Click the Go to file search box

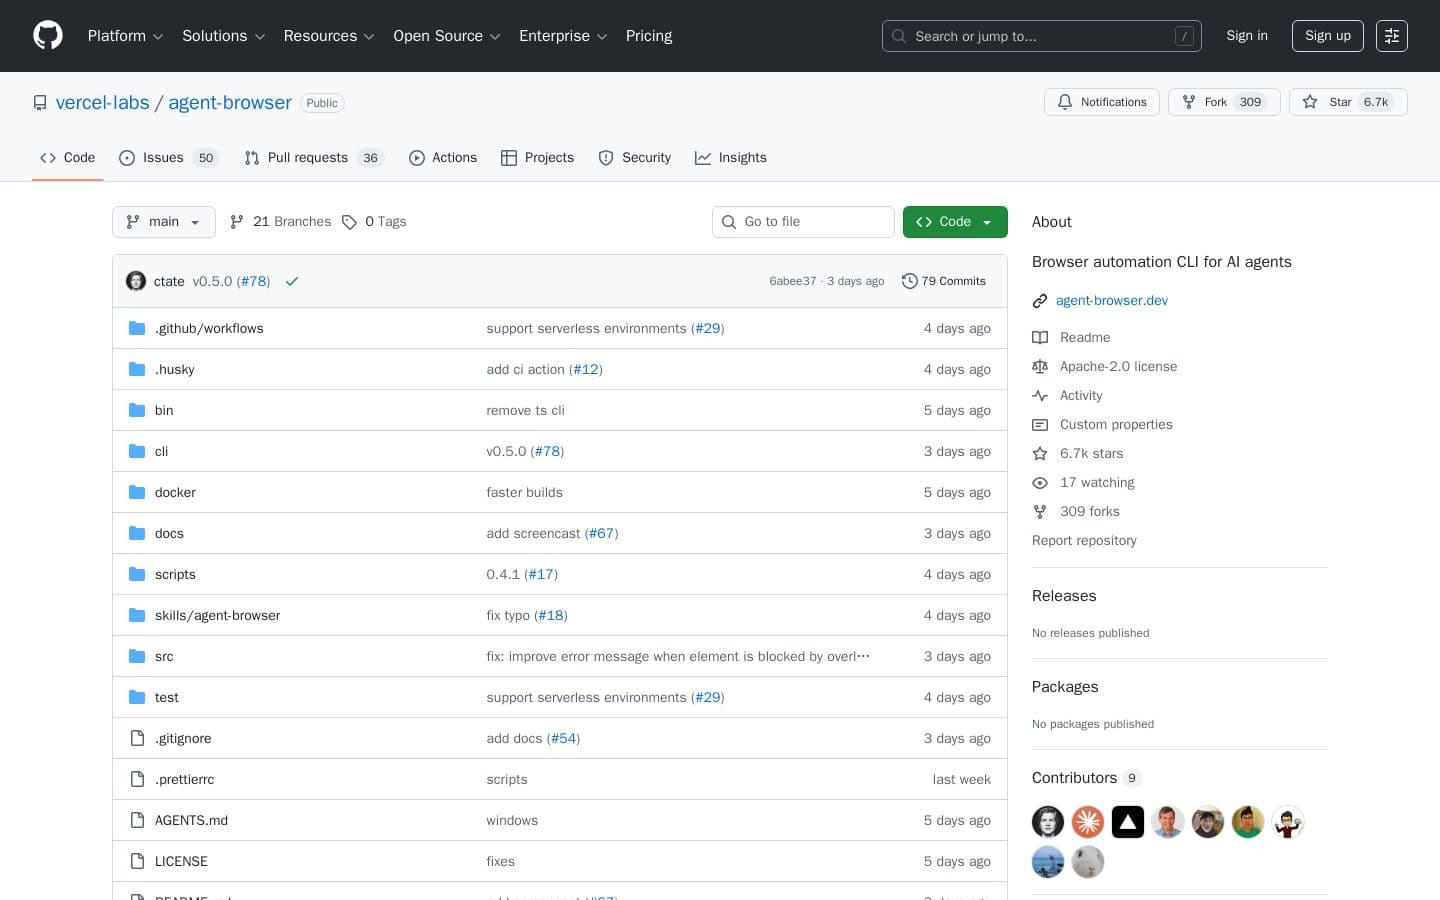click(x=803, y=222)
